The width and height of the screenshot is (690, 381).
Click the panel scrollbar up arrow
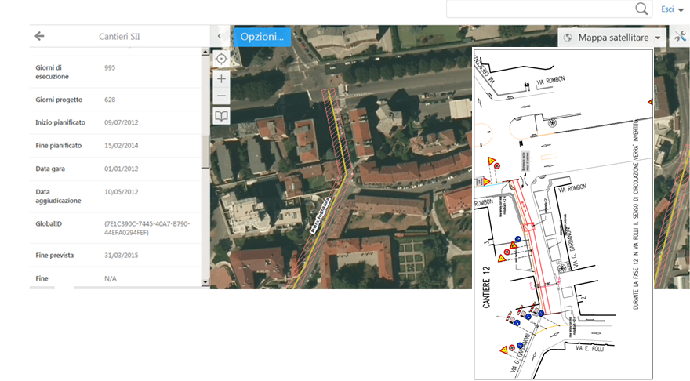205,52
